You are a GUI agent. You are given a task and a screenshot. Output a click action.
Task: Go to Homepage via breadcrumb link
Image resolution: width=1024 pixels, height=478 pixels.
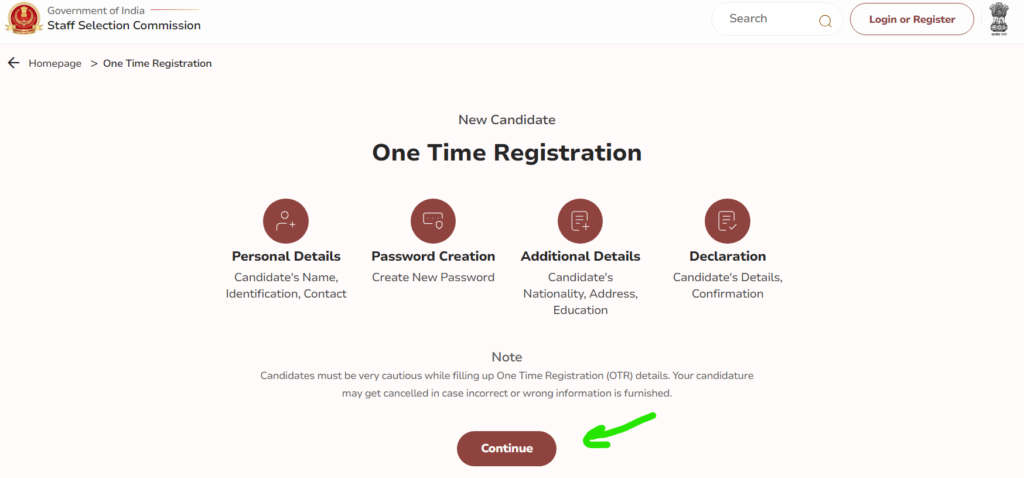click(55, 63)
